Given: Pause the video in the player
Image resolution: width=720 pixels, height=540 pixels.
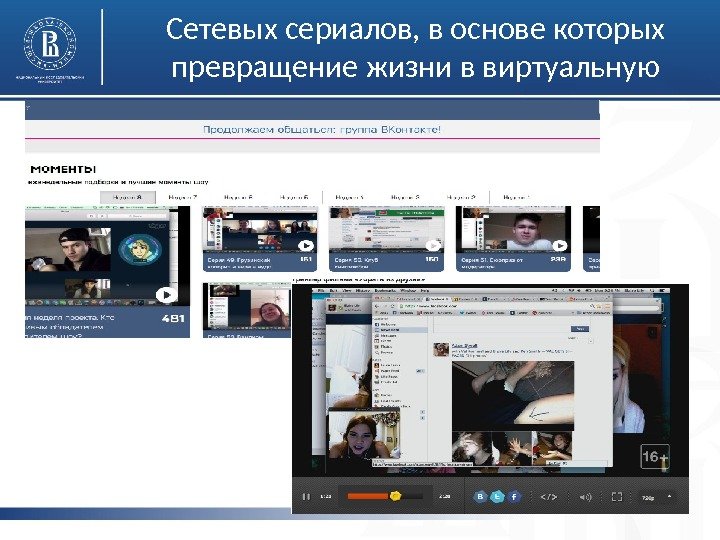Looking at the screenshot, I should tap(306, 497).
